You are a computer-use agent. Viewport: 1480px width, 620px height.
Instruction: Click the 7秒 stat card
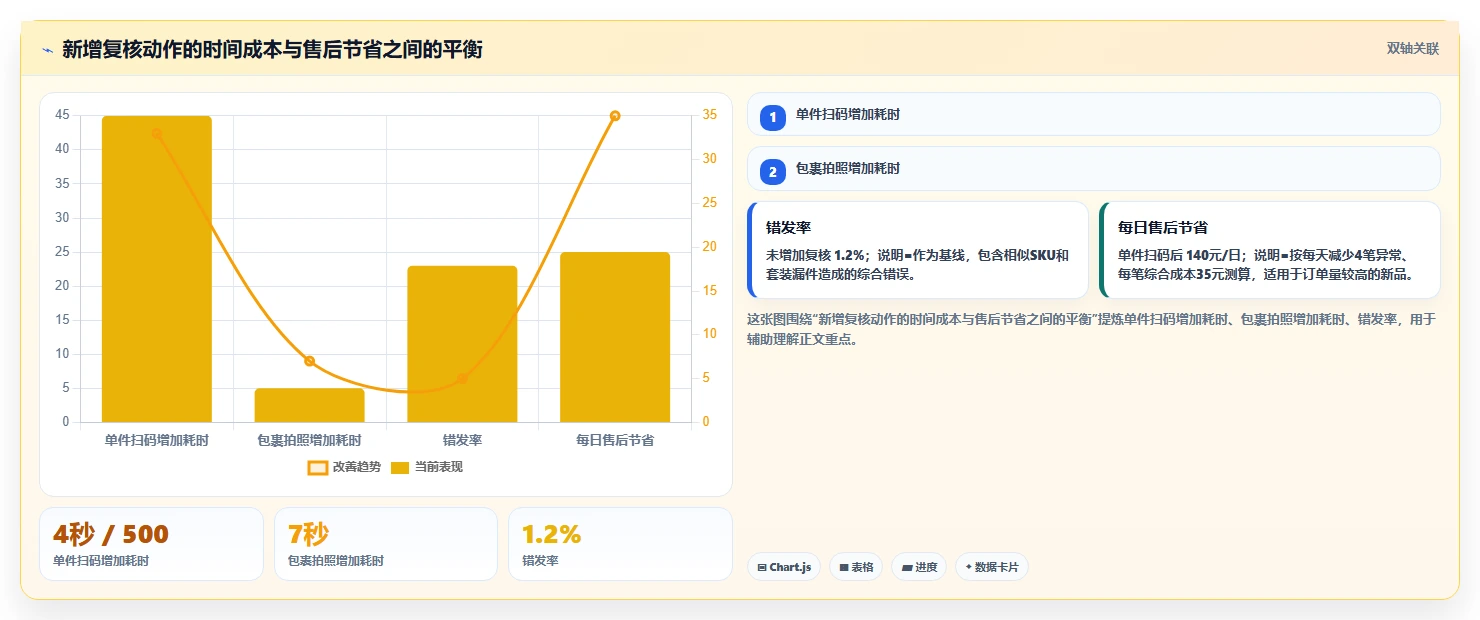(386, 544)
